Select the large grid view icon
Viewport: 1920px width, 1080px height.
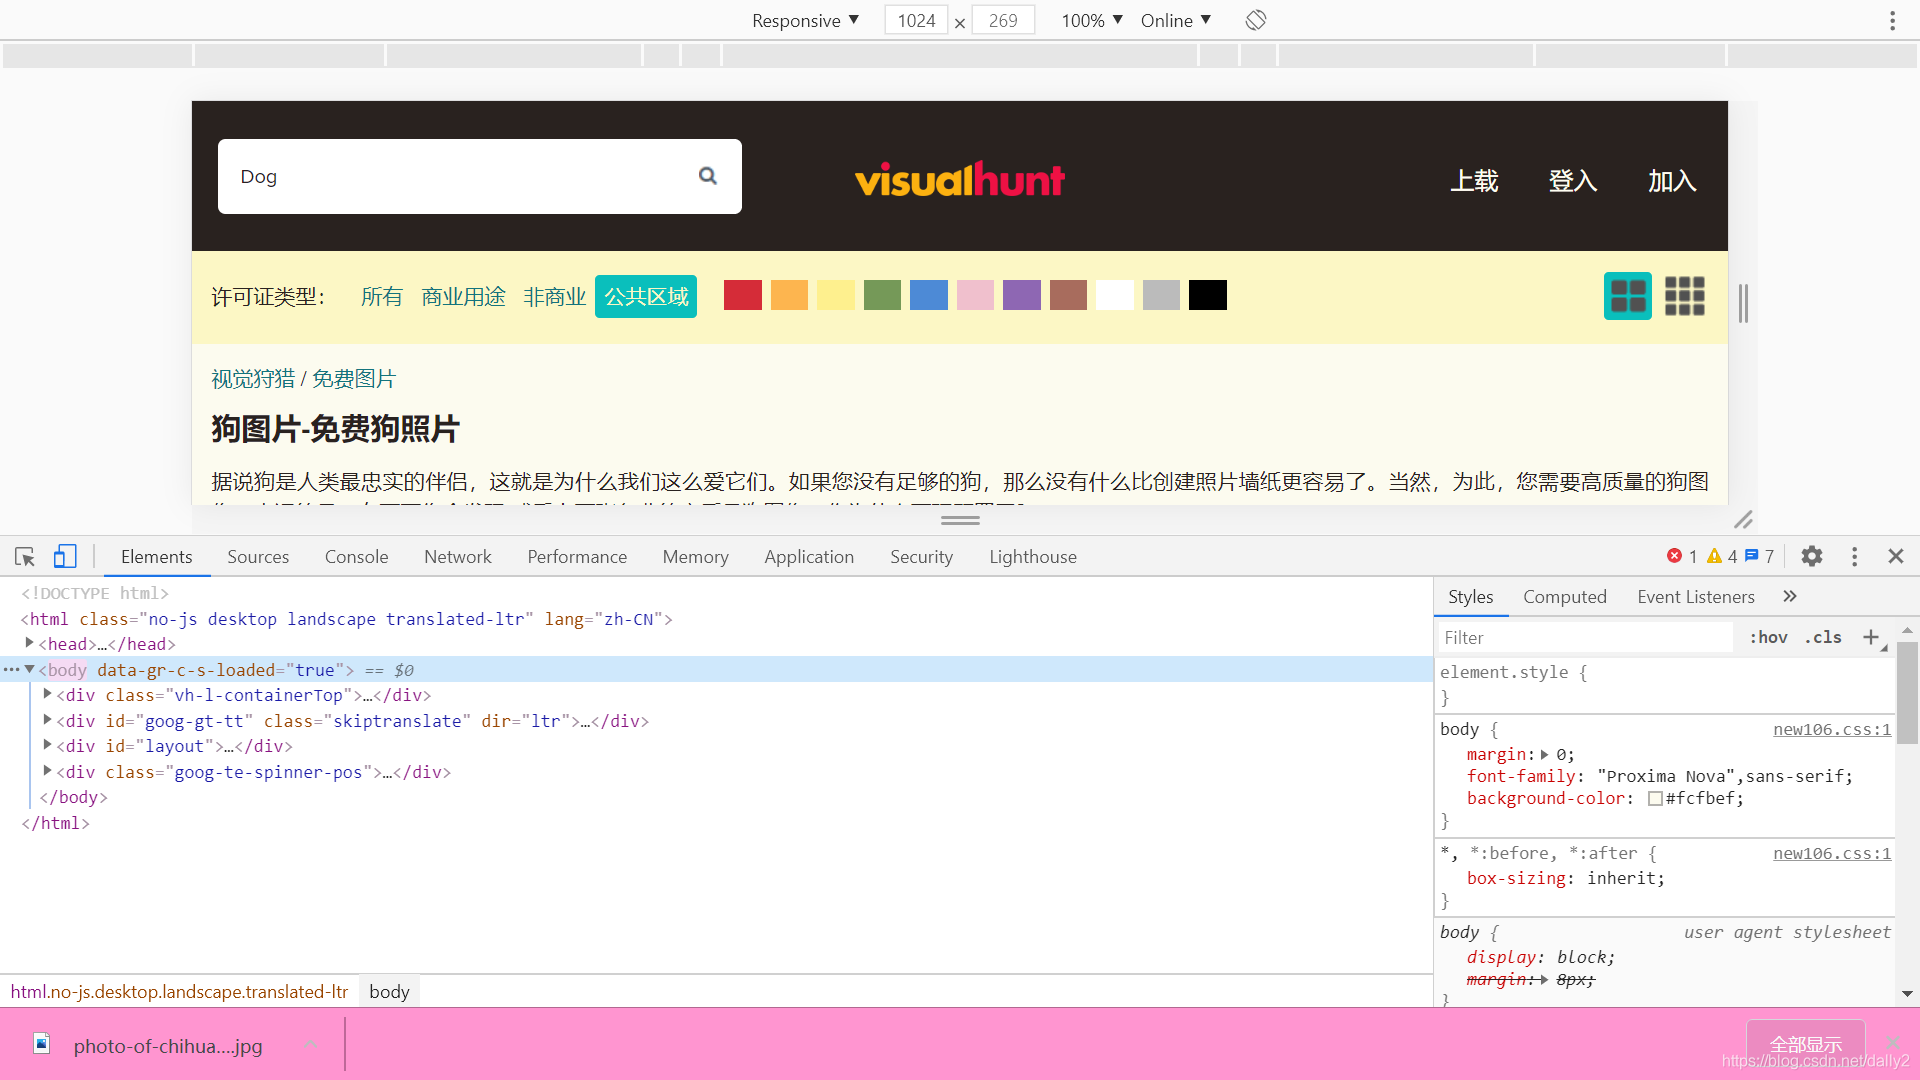(1627, 295)
